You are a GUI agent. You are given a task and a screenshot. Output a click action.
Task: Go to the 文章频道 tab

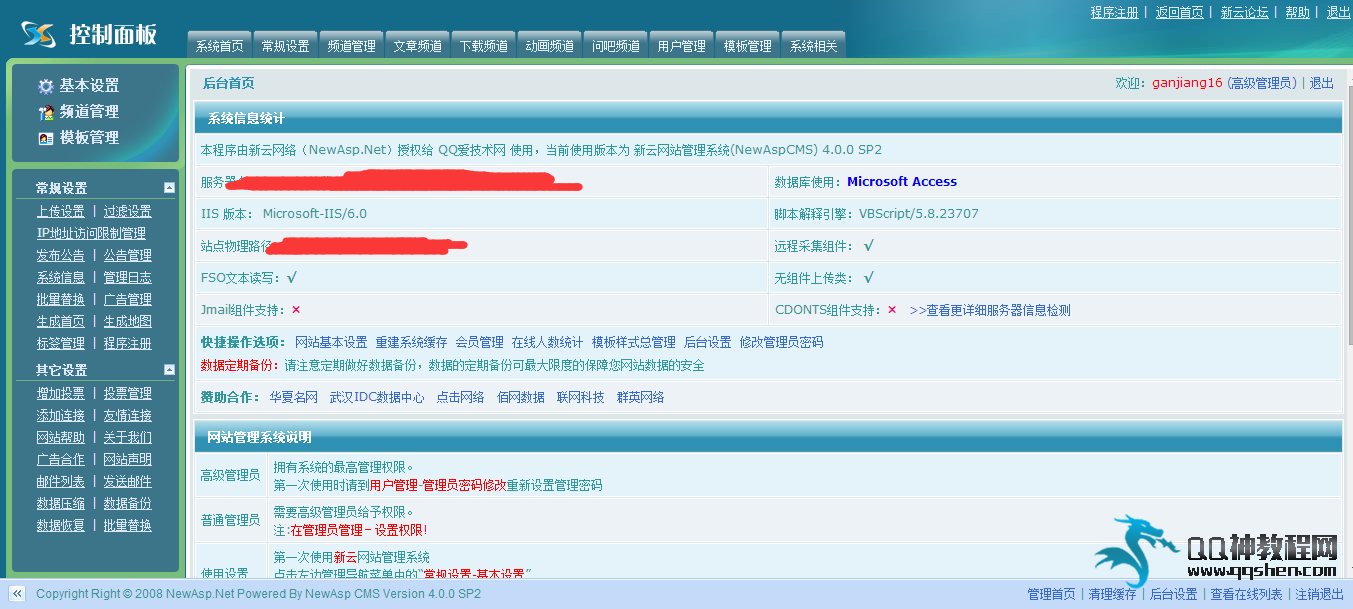click(x=418, y=45)
